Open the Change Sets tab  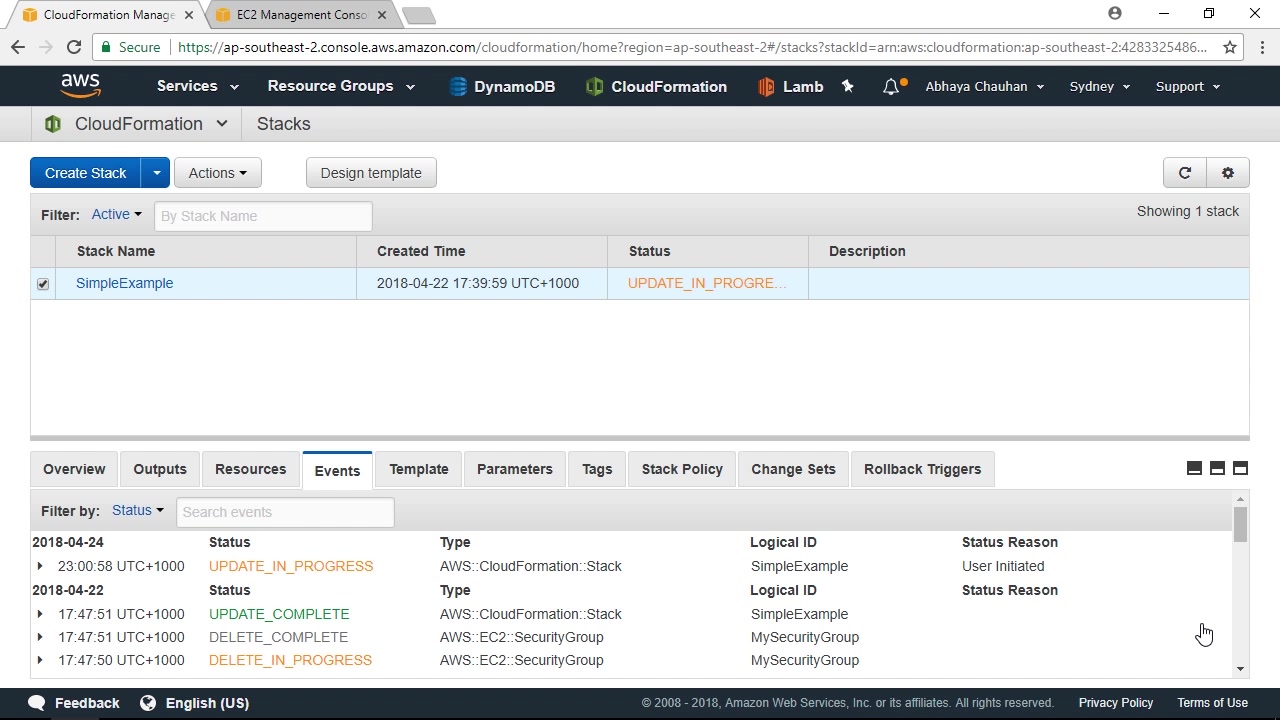793,469
